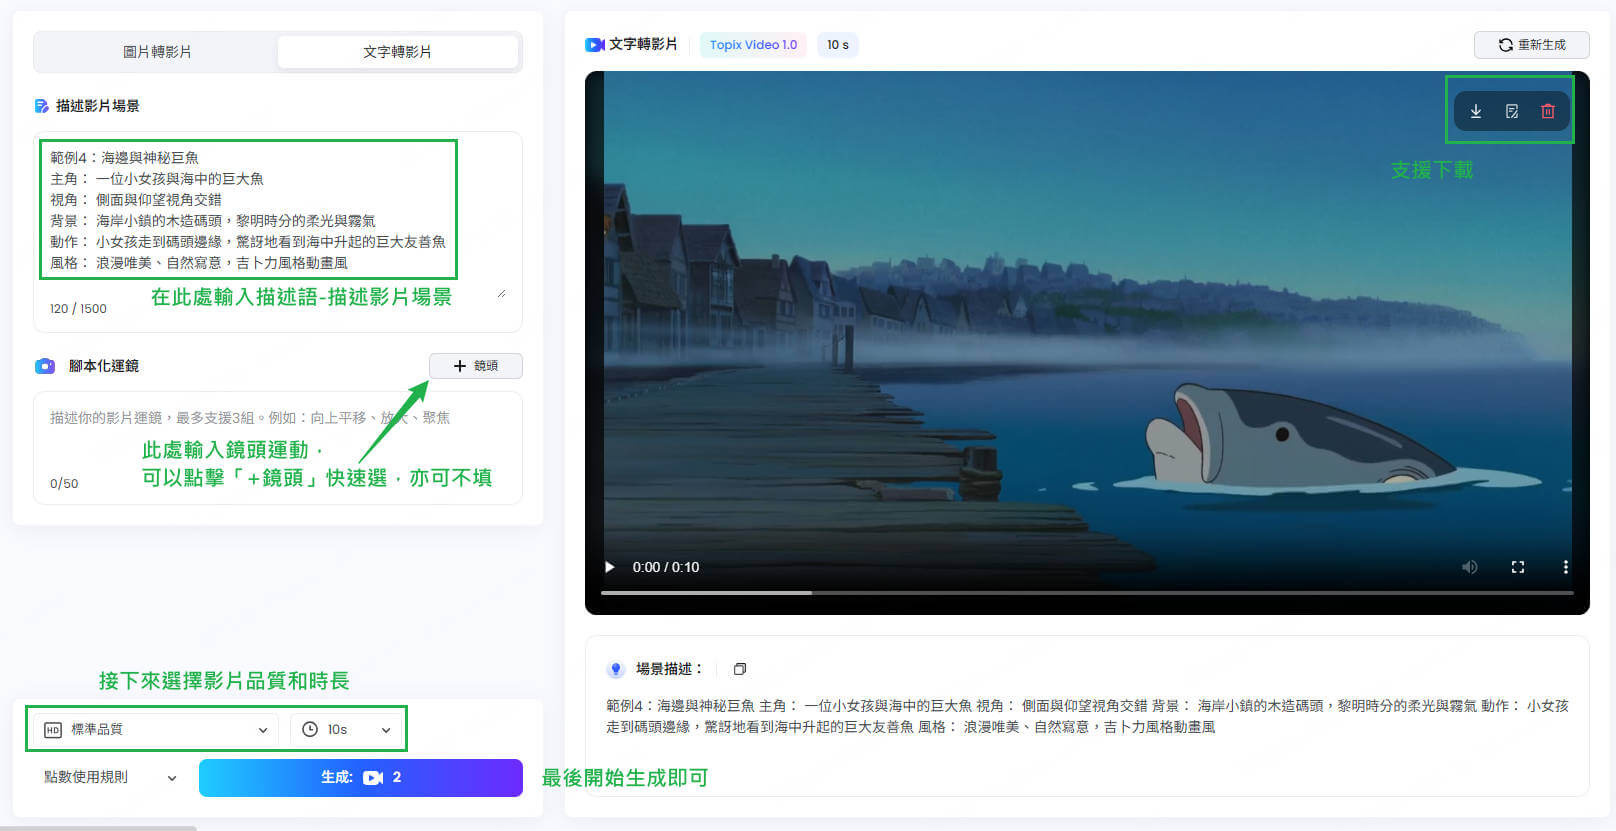This screenshot has width=1616, height=831.
Task: Enter fullscreen video mode
Action: (x=1517, y=567)
